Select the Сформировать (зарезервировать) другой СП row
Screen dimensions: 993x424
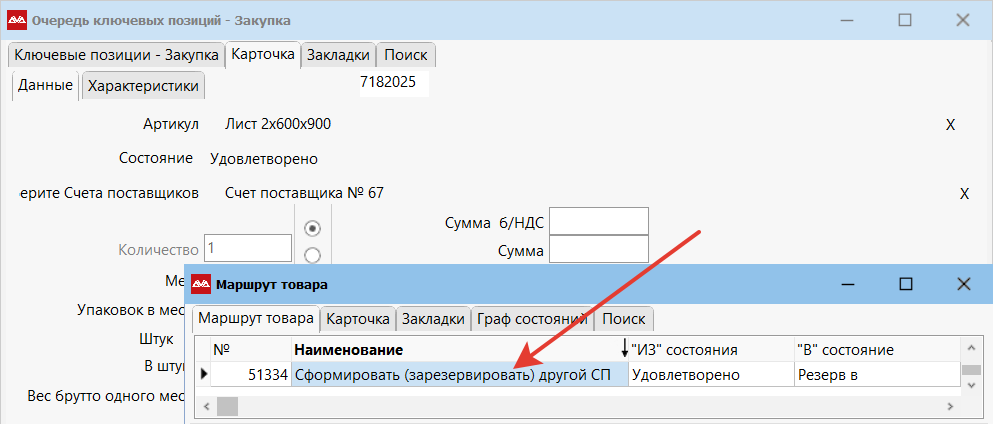pos(458,375)
